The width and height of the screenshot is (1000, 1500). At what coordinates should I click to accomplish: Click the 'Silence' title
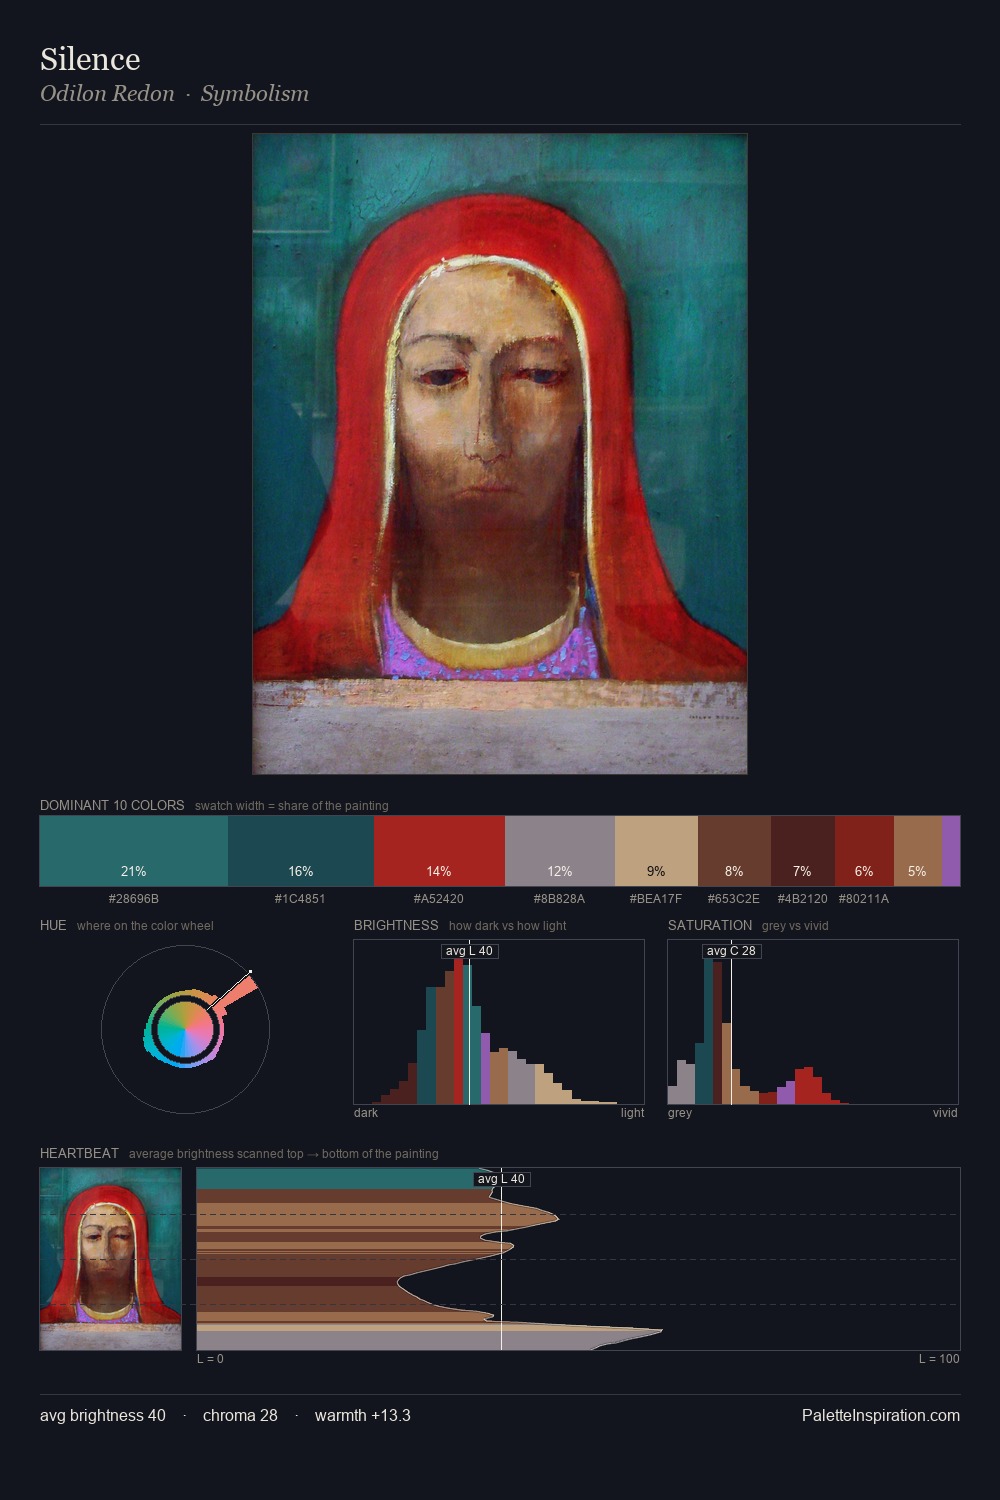click(x=90, y=59)
